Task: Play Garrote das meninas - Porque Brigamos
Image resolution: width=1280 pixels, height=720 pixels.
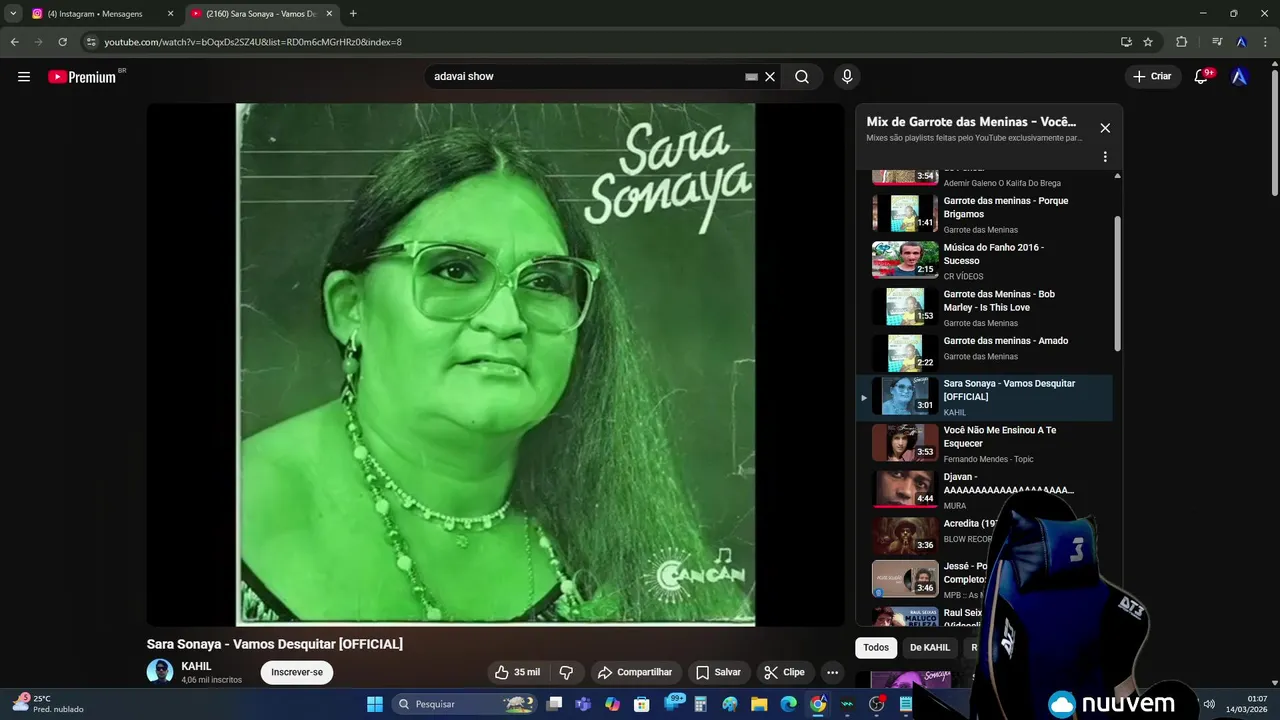Action: coord(984,214)
